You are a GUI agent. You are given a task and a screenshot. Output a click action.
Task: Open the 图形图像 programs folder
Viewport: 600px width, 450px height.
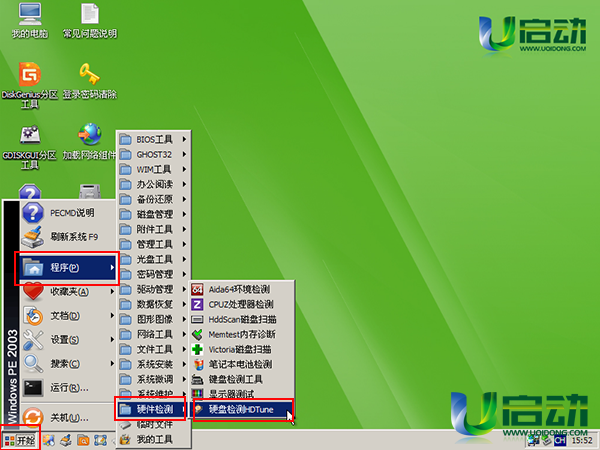tap(153, 319)
